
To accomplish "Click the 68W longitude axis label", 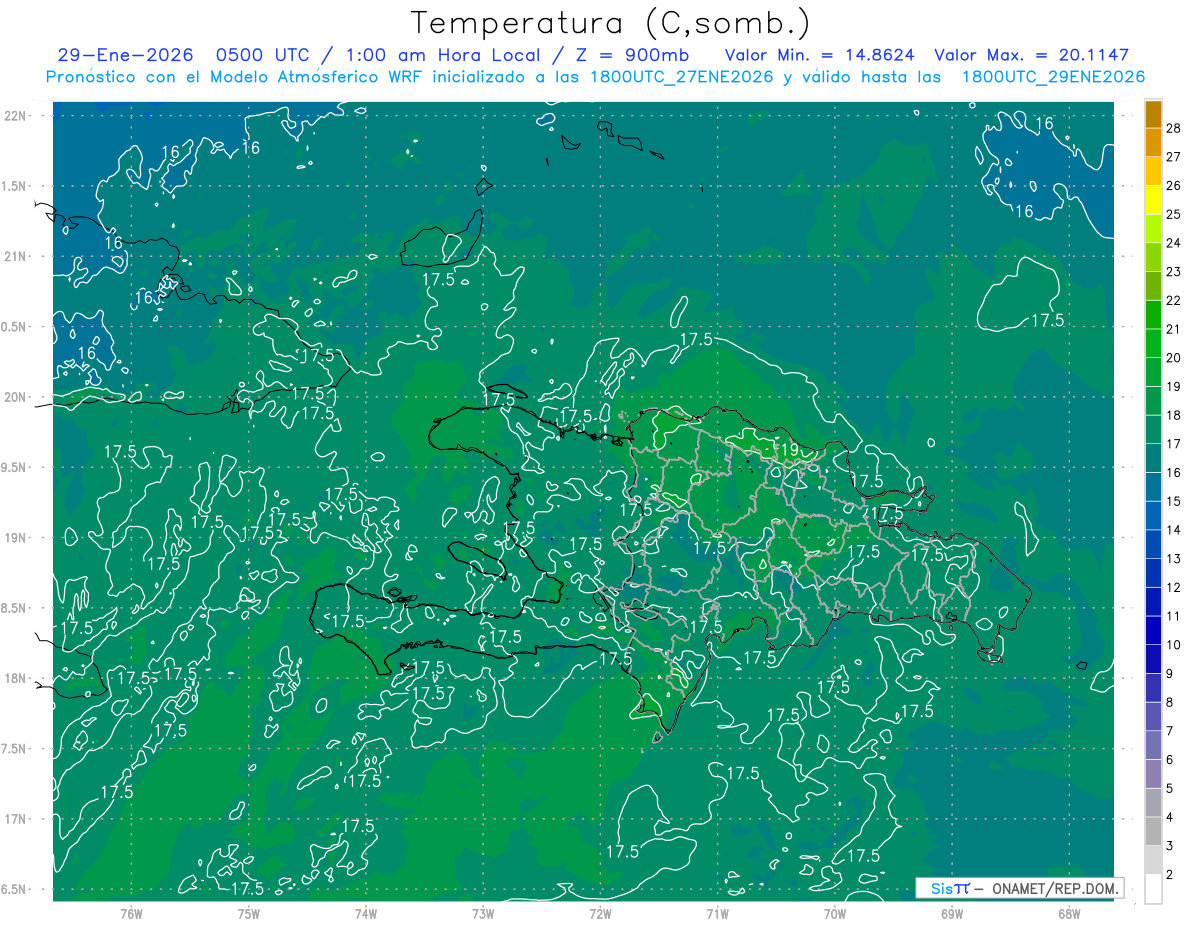I will (1069, 913).
